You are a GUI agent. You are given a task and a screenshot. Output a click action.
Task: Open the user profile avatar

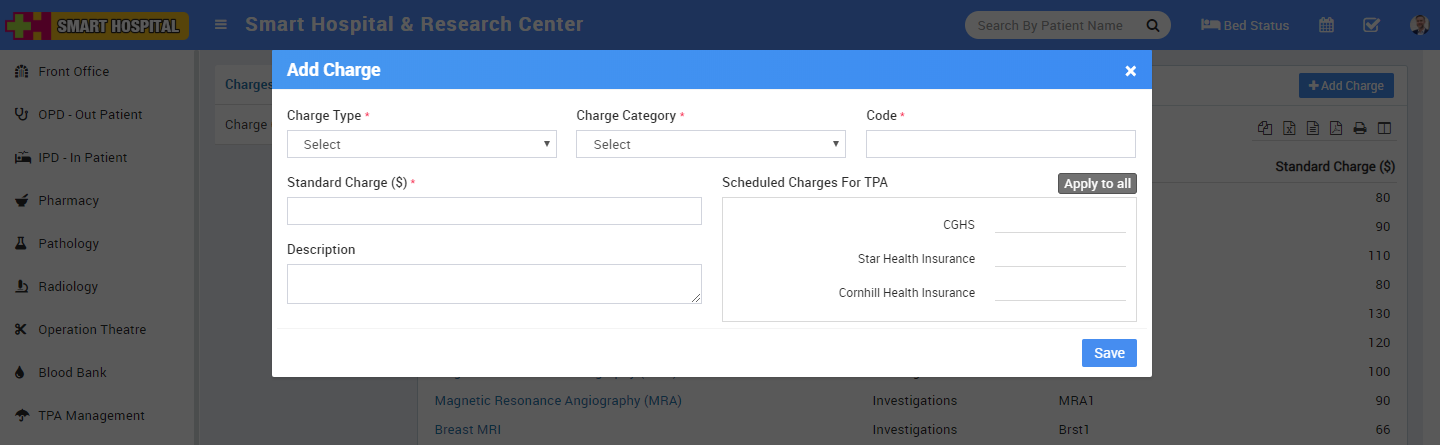click(x=1419, y=25)
